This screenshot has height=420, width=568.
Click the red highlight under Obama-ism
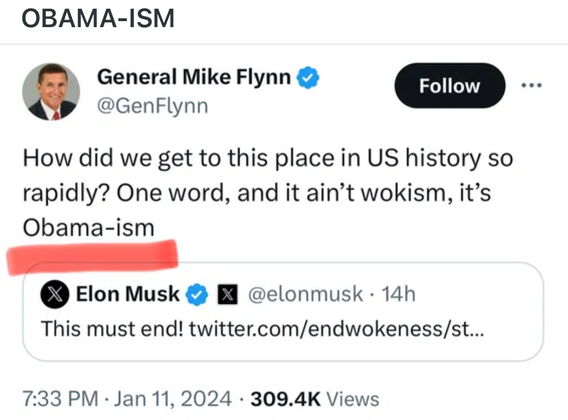[92, 257]
